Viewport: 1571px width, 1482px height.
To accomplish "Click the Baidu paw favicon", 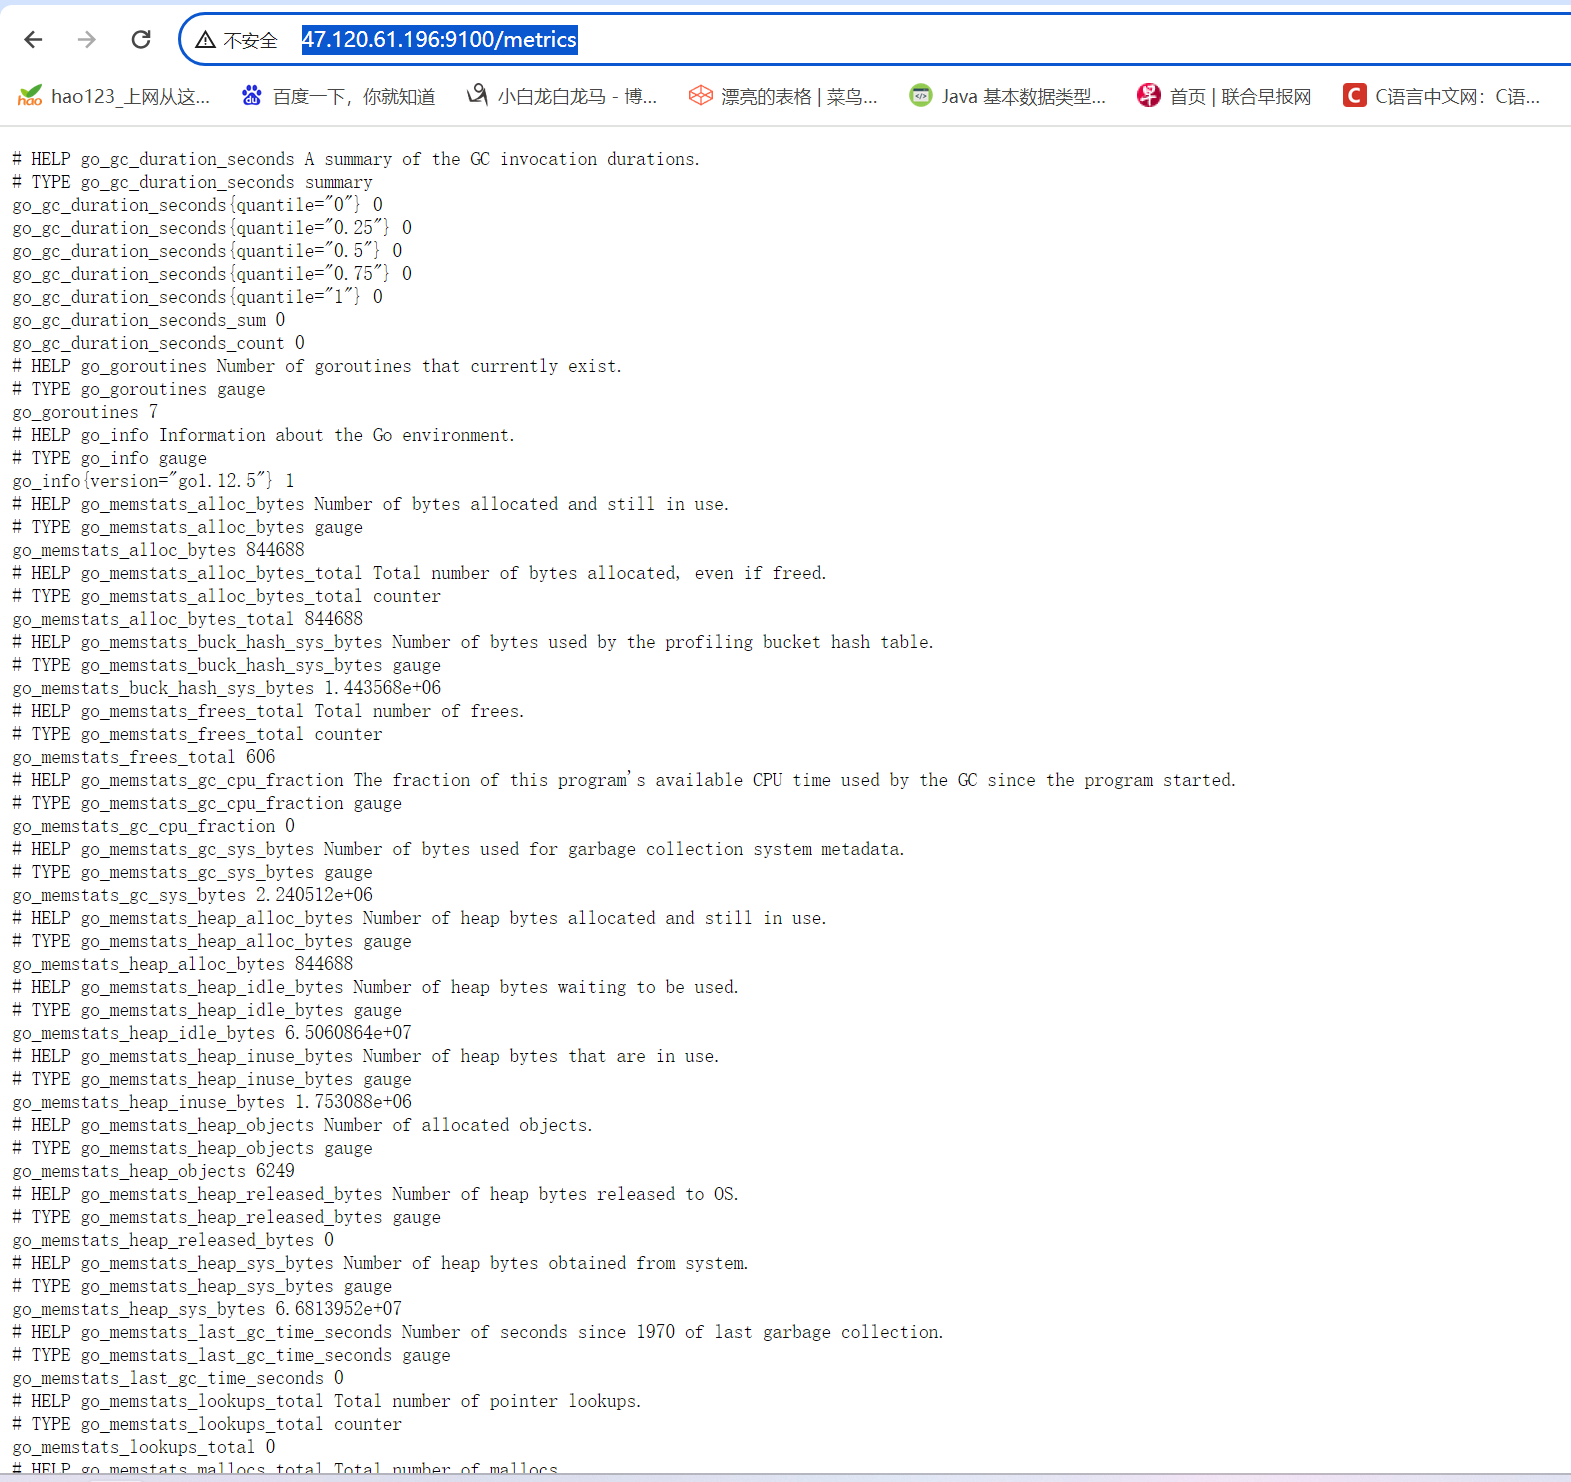I will [x=252, y=96].
